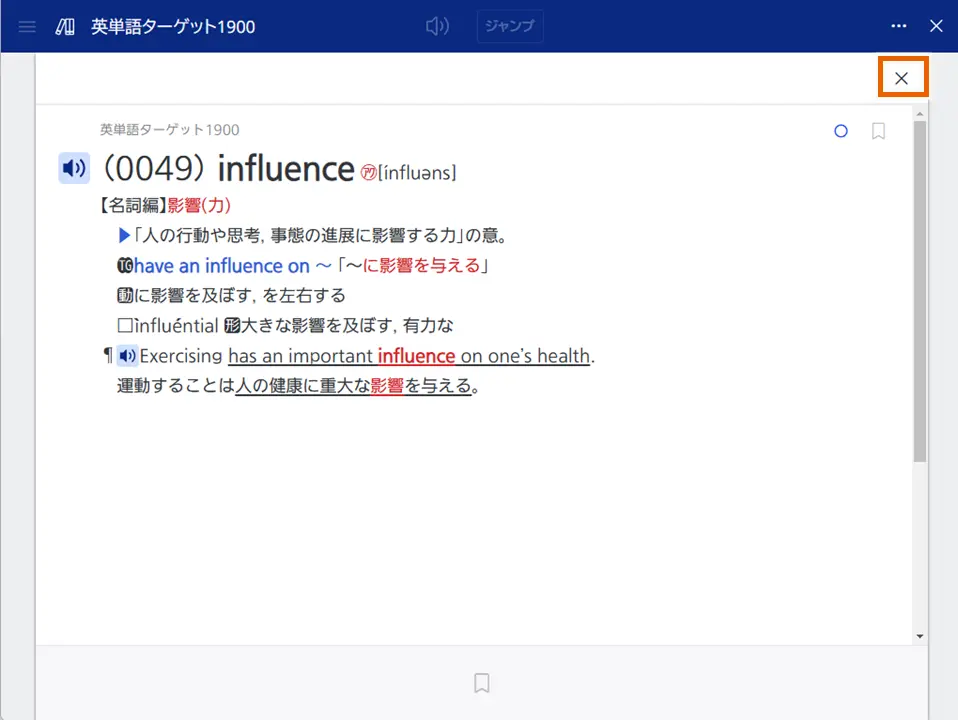
Task: Open the ・・・ options menu
Action: point(898,26)
